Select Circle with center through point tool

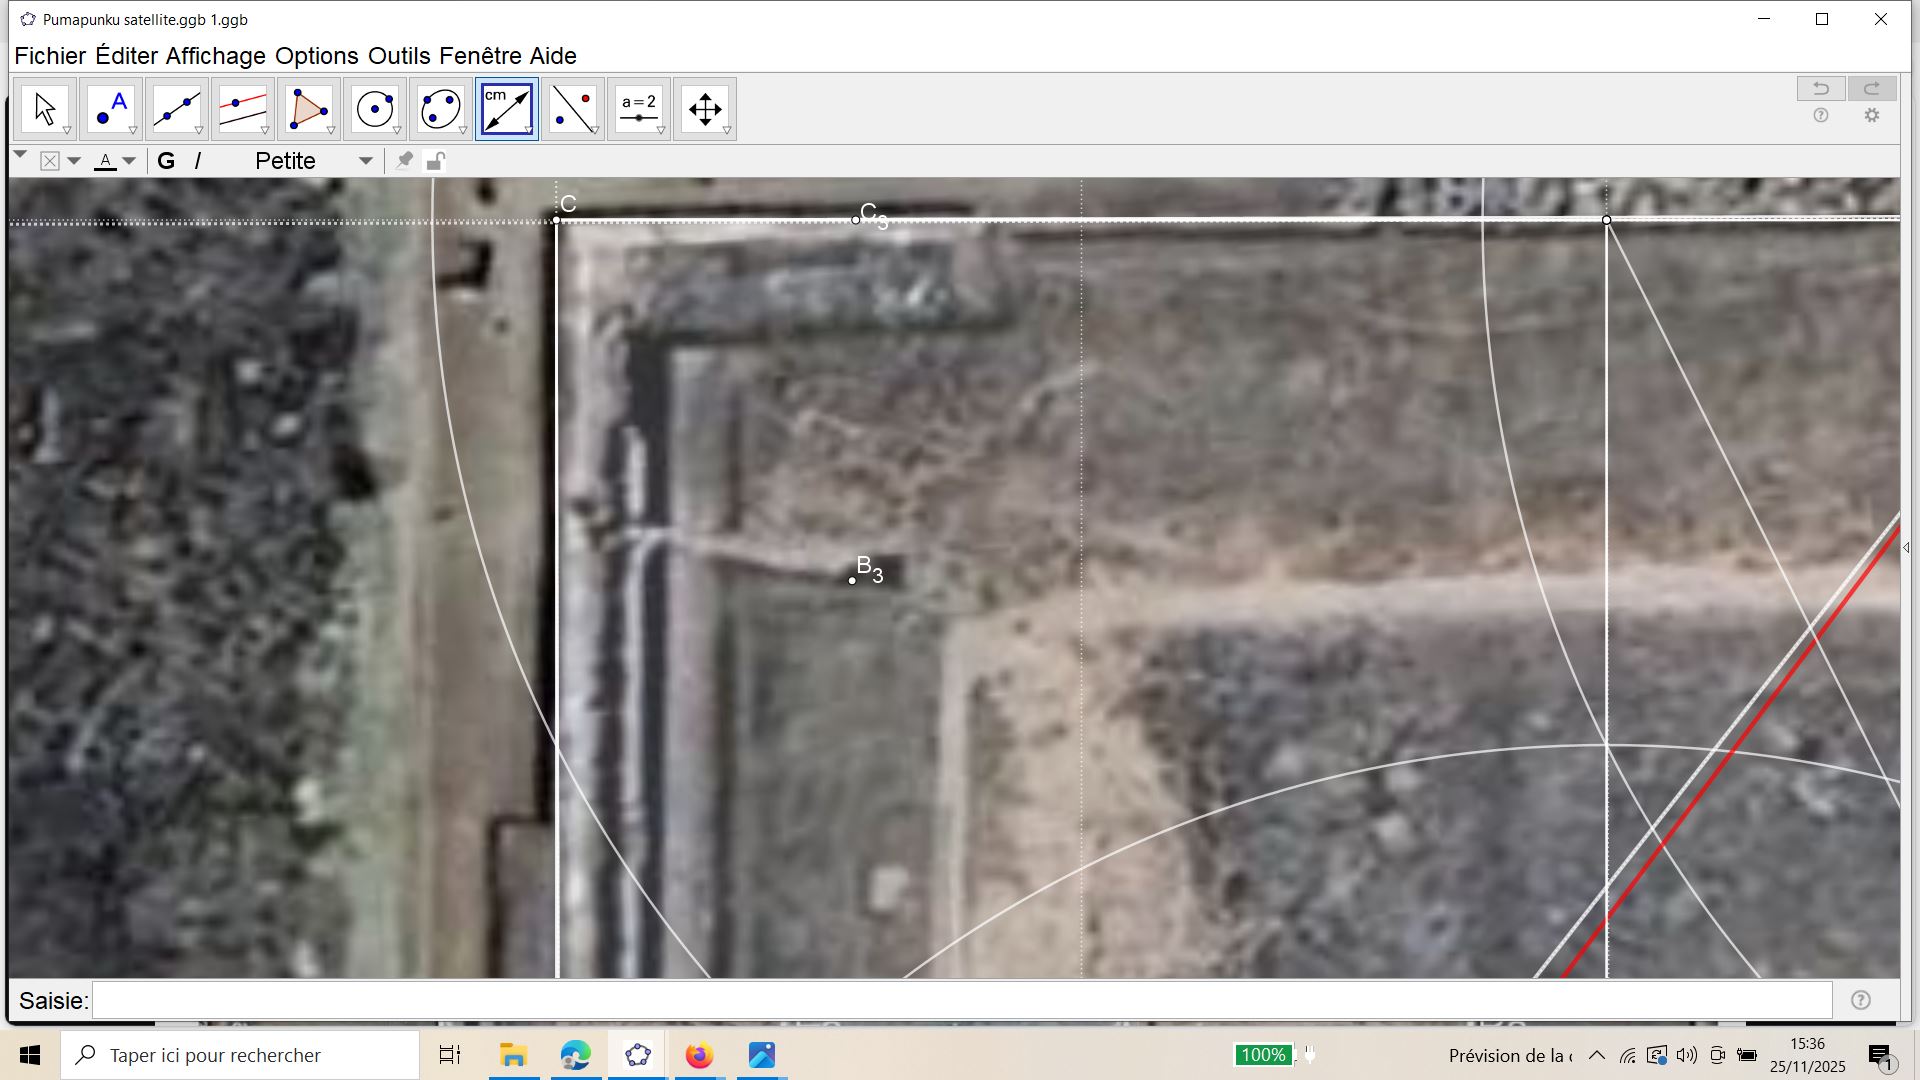374,108
